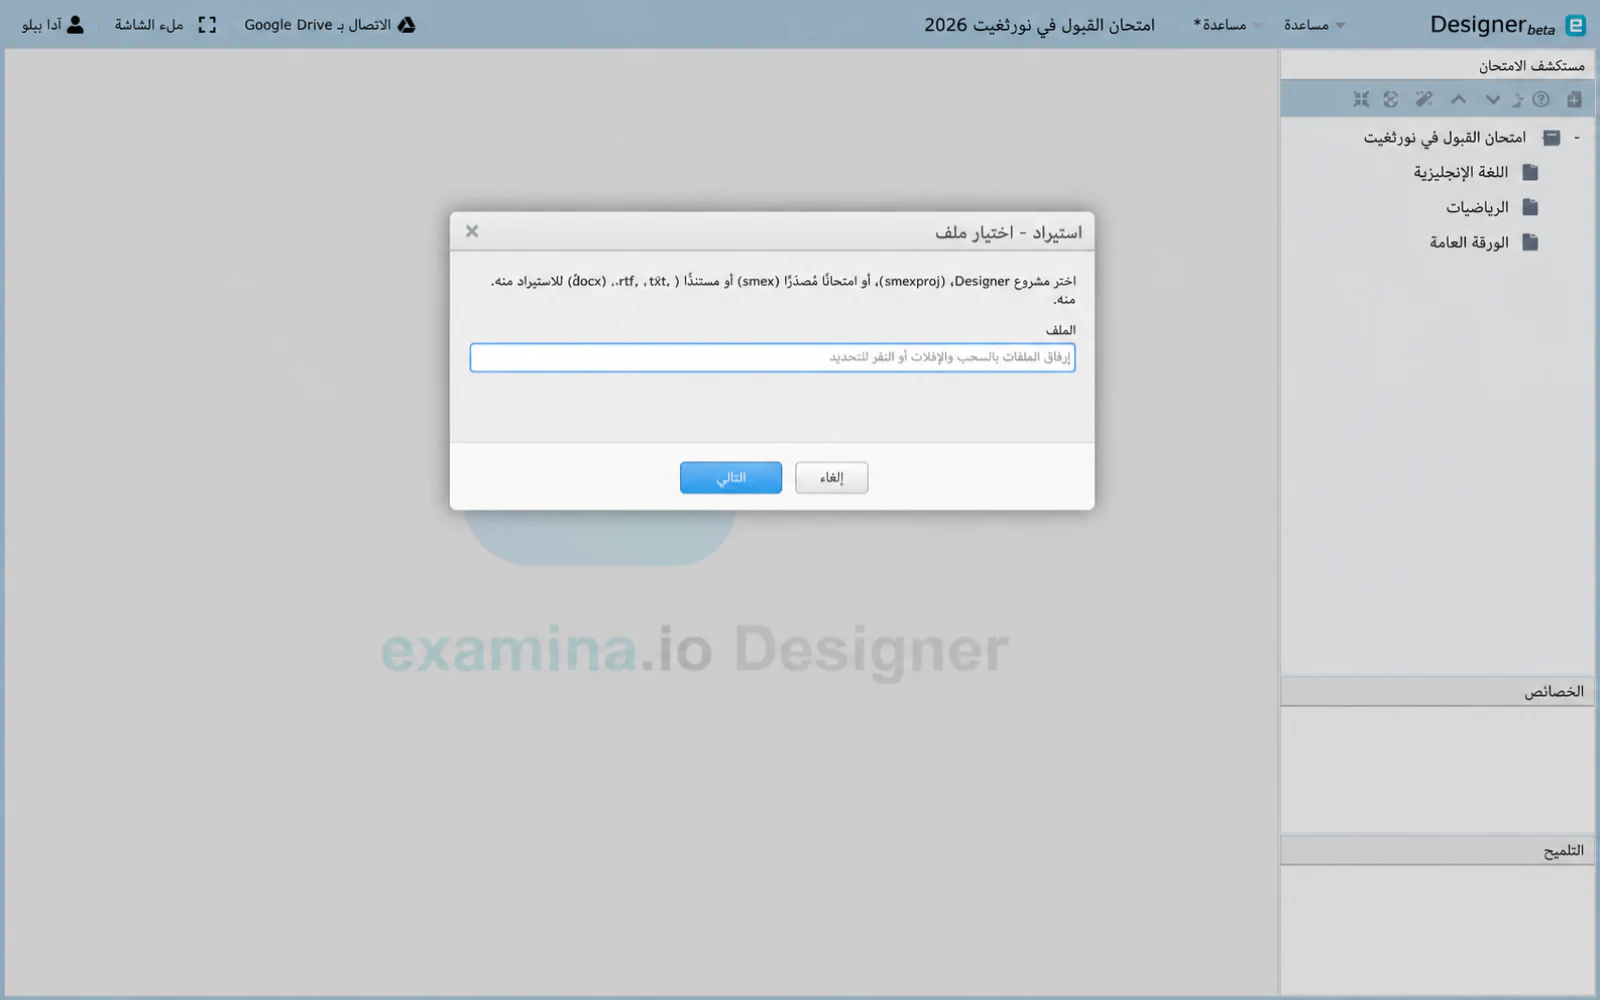Click the إلغاء button

point(831,477)
